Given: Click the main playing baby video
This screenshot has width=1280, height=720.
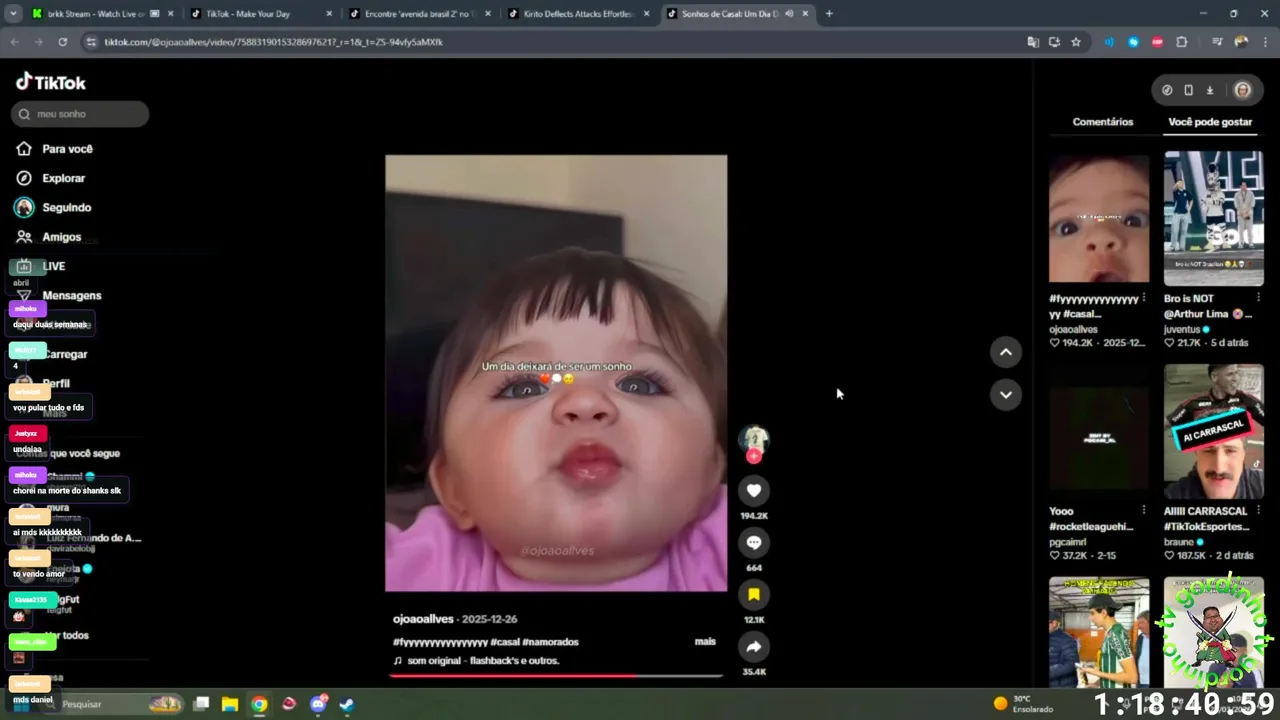Looking at the screenshot, I should (x=556, y=373).
